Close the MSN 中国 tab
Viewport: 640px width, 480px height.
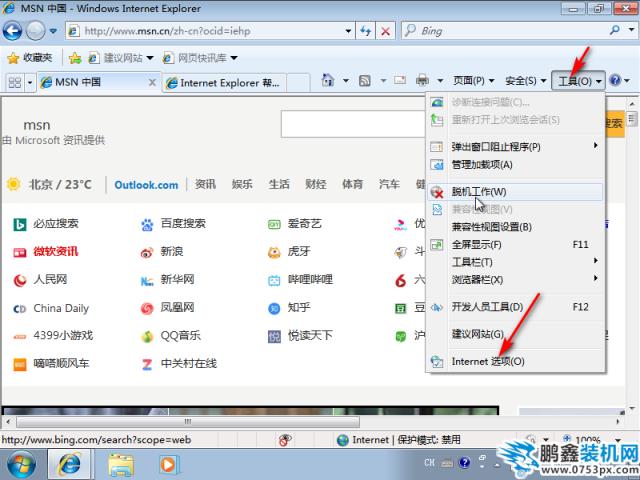[152, 83]
